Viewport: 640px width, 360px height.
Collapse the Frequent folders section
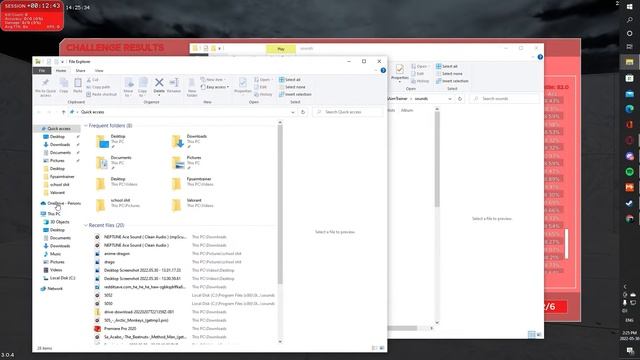coord(86,126)
